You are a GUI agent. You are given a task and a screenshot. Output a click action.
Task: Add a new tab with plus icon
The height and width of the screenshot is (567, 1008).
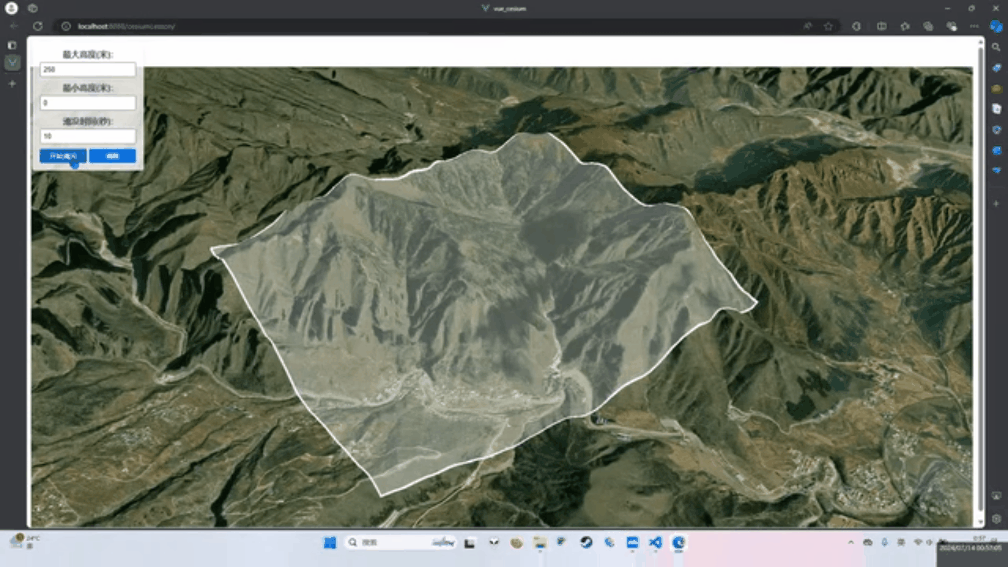[12, 84]
